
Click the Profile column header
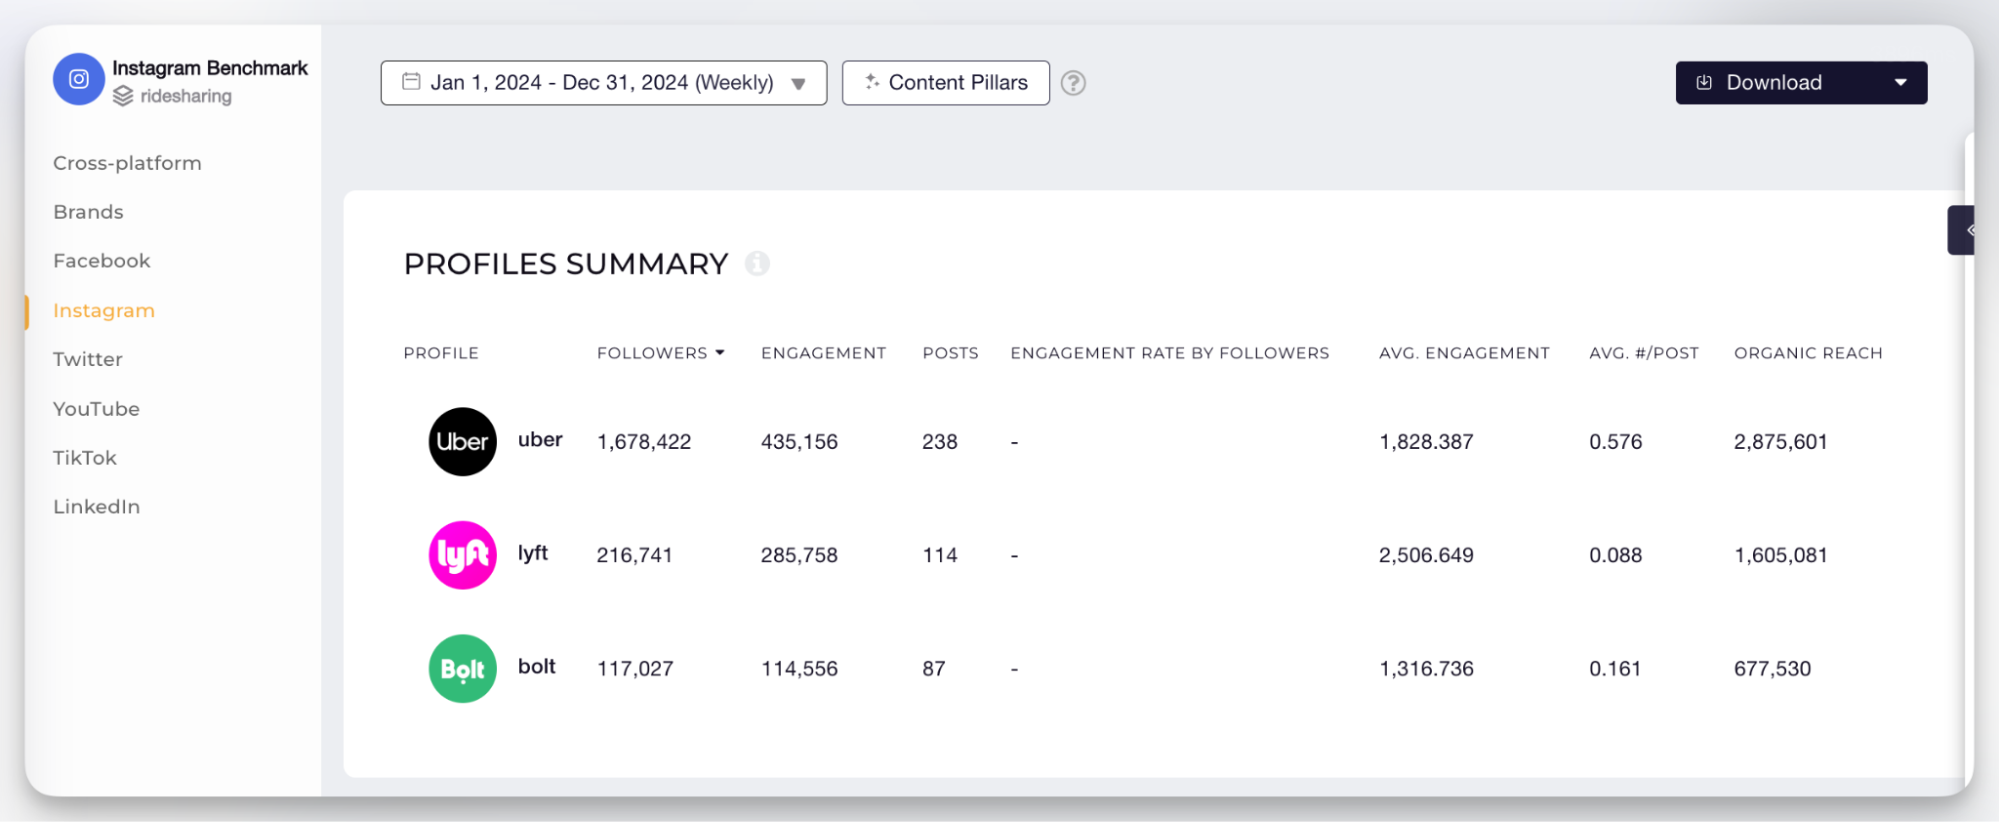click(441, 353)
